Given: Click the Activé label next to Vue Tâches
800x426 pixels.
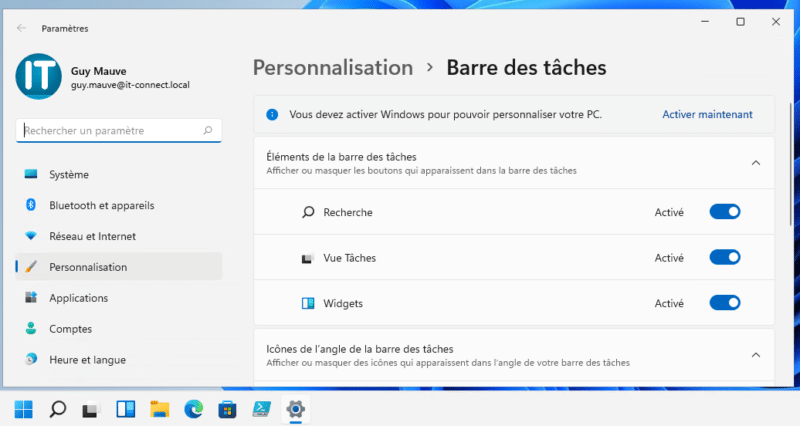Looking at the screenshot, I should [x=669, y=258].
